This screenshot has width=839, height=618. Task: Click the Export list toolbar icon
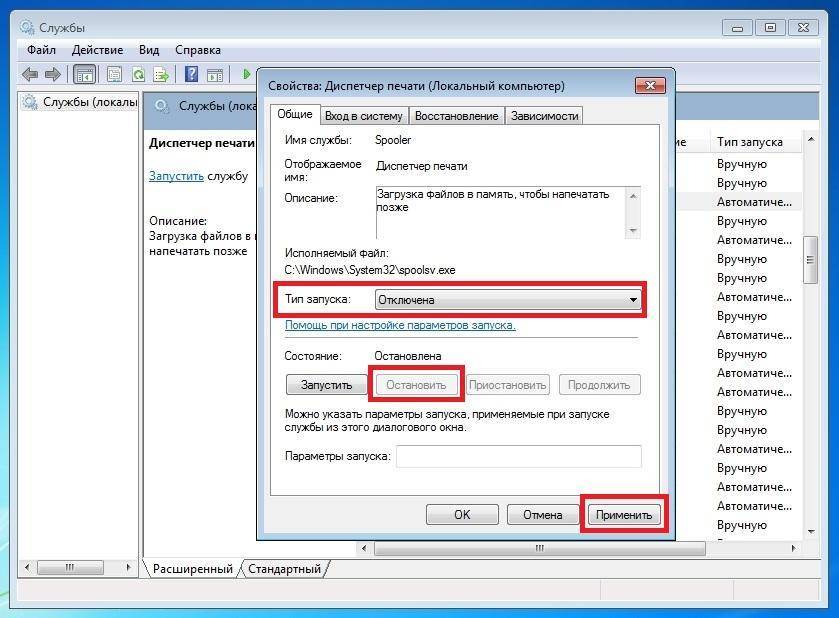click(161, 74)
